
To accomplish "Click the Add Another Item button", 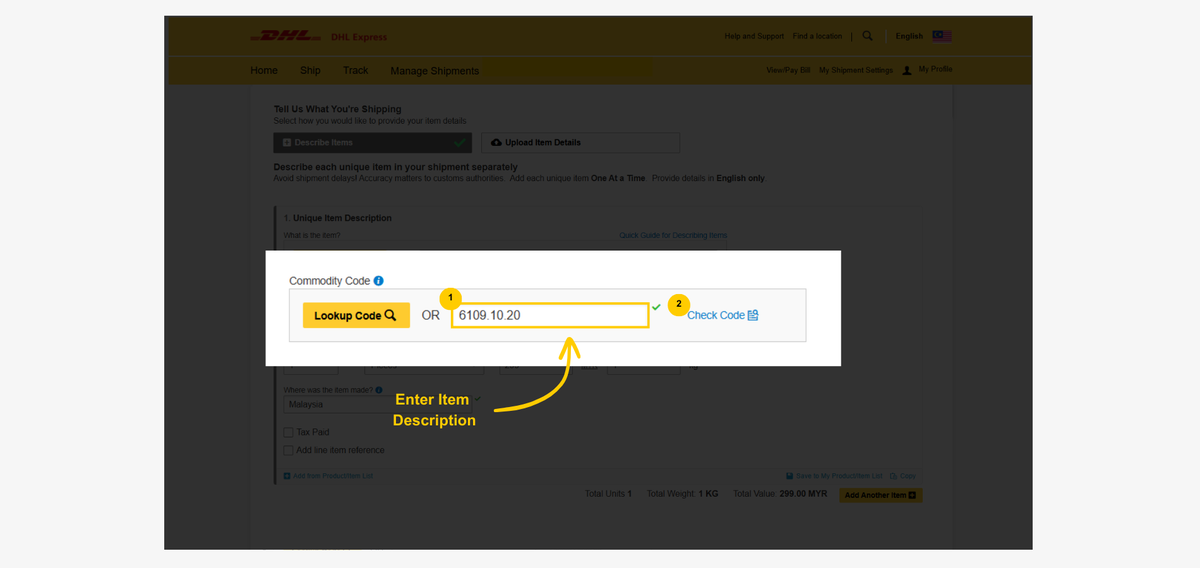I will tap(881, 495).
